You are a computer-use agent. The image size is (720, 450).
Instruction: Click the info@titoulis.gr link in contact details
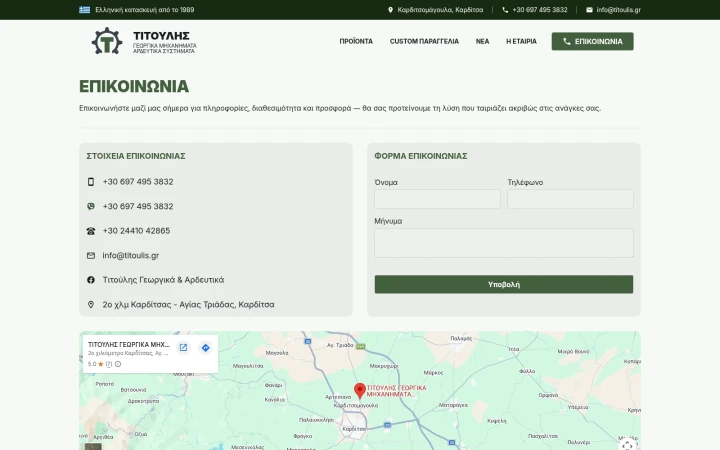(x=131, y=255)
